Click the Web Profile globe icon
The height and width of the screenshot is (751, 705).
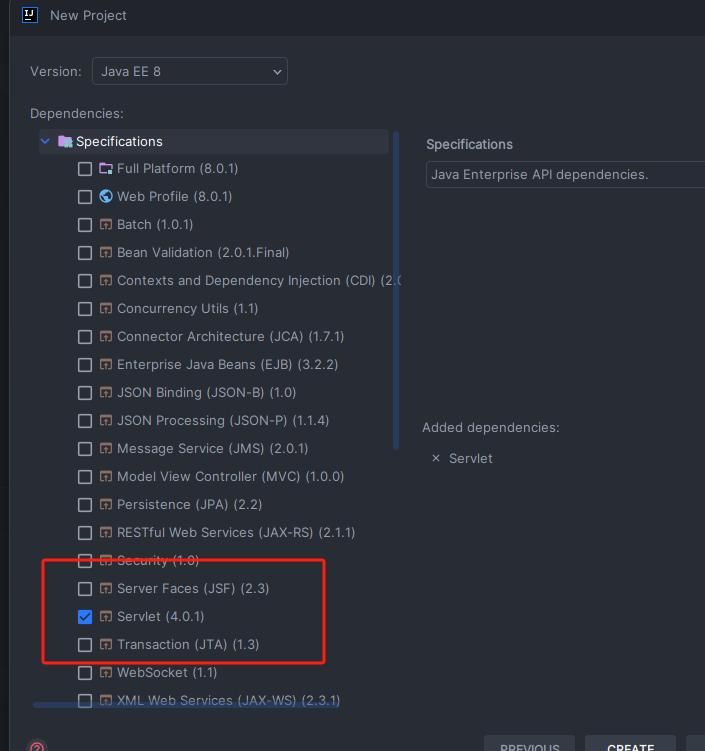pyautogui.click(x=106, y=196)
